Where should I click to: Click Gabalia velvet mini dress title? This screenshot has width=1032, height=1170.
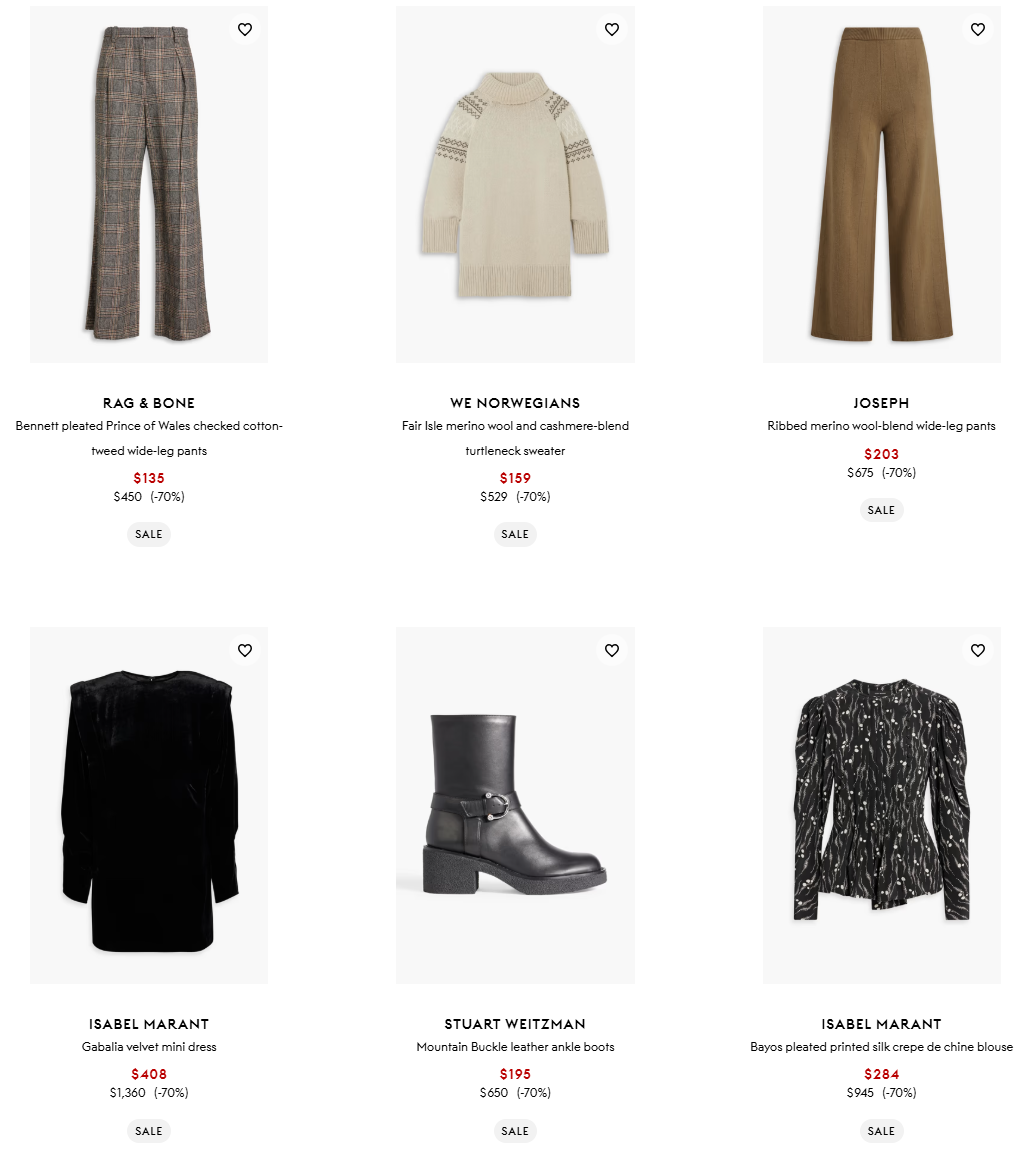(149, 1047)
